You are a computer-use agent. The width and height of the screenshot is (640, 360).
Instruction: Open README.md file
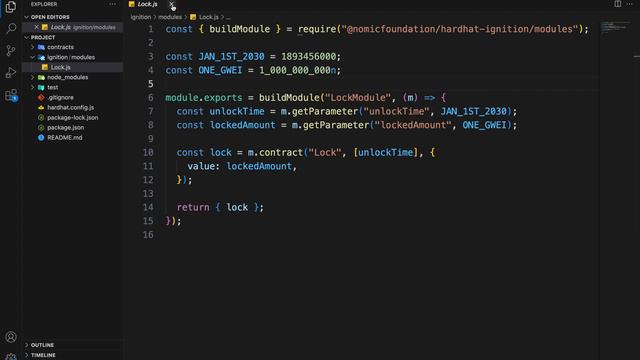[64, 138]
